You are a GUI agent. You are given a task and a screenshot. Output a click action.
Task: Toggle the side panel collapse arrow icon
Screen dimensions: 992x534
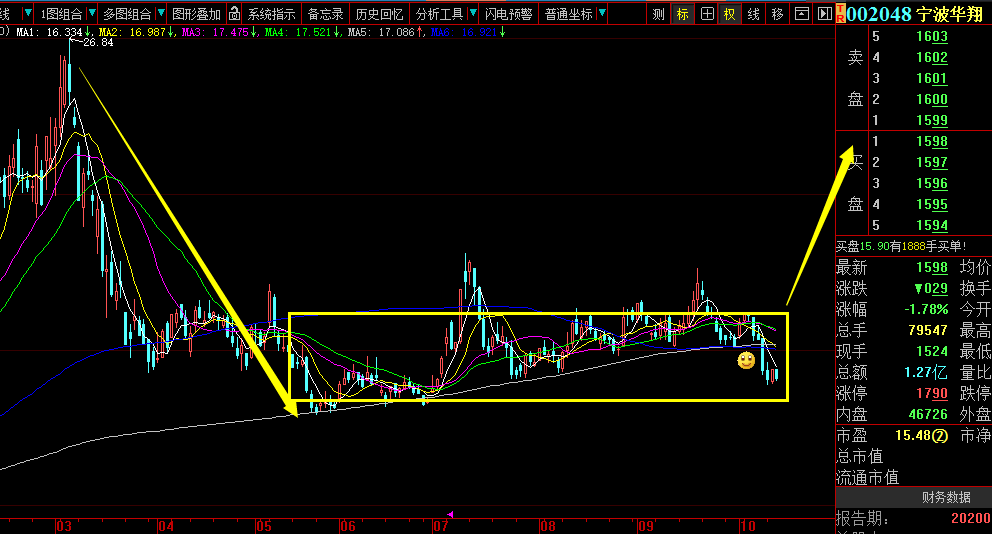[x=824, y=14]
